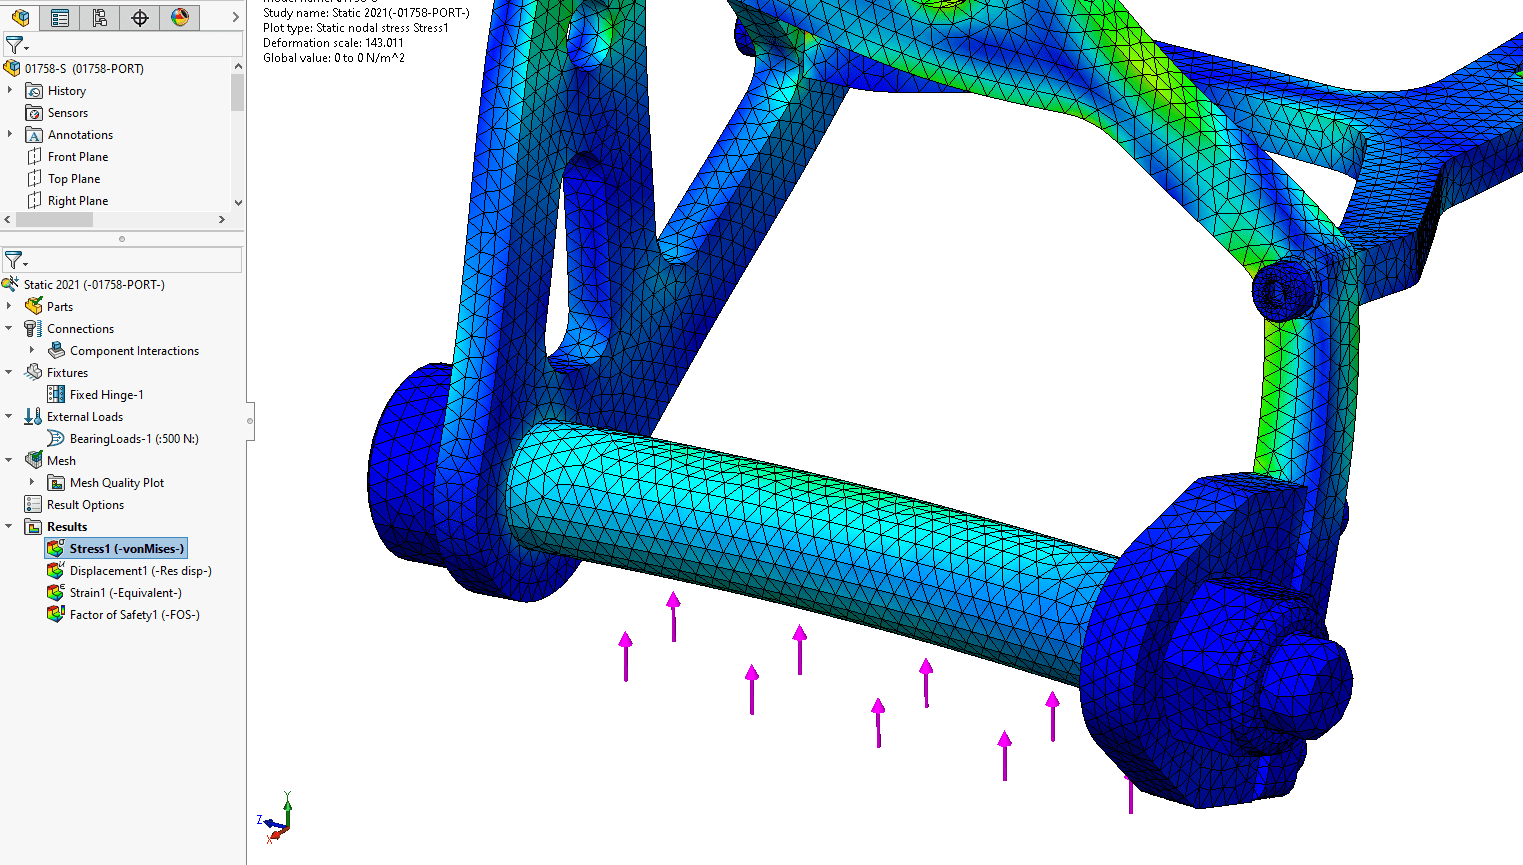Select the Sensors label
This screenshot has width=1523, height=865.
click(x=68, y=113)
